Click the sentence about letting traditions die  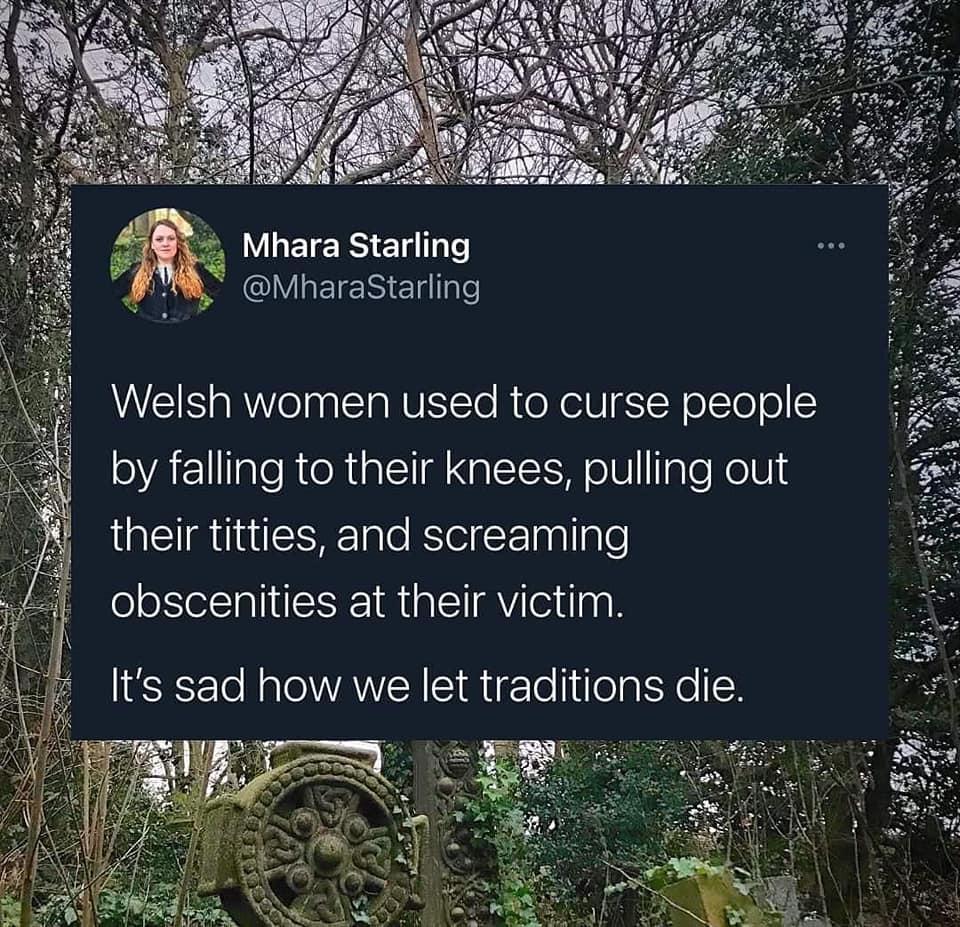[x=430, y=687]
